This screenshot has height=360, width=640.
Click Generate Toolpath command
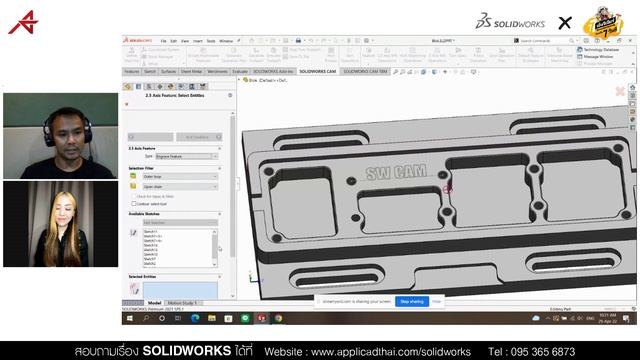click(256, 55)
